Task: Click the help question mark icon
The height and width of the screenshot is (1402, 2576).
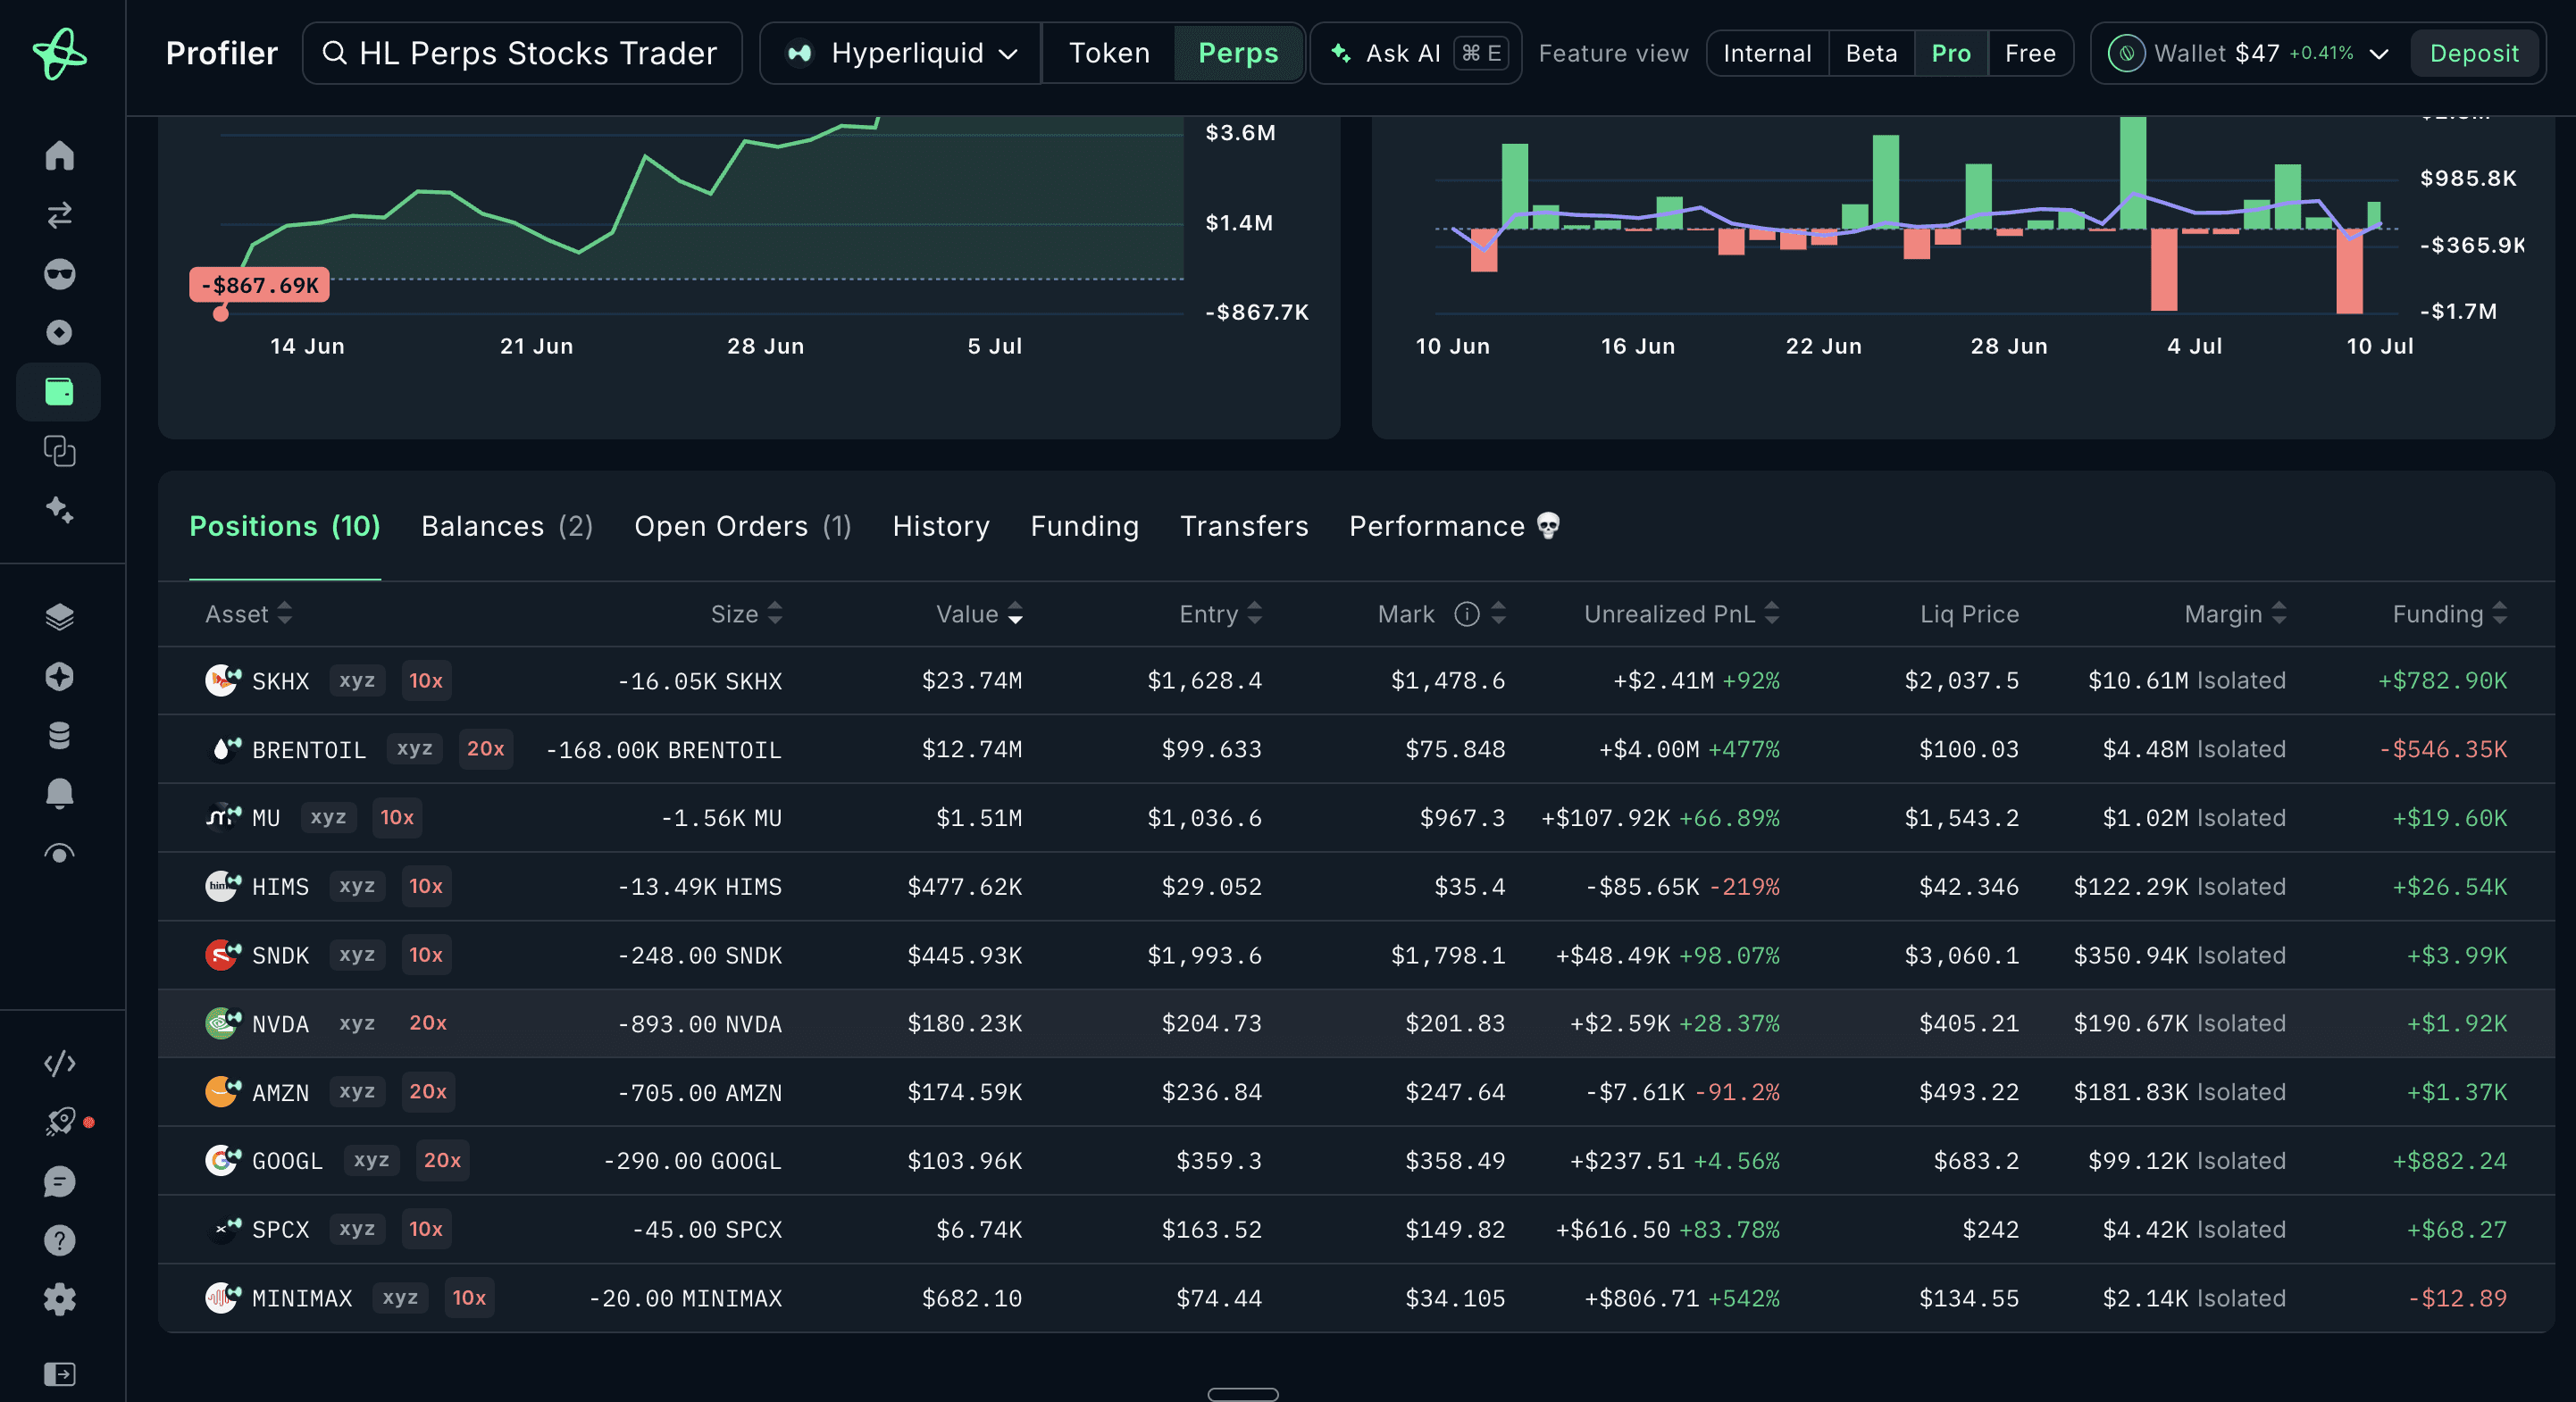Action: tap(59, 1240)
